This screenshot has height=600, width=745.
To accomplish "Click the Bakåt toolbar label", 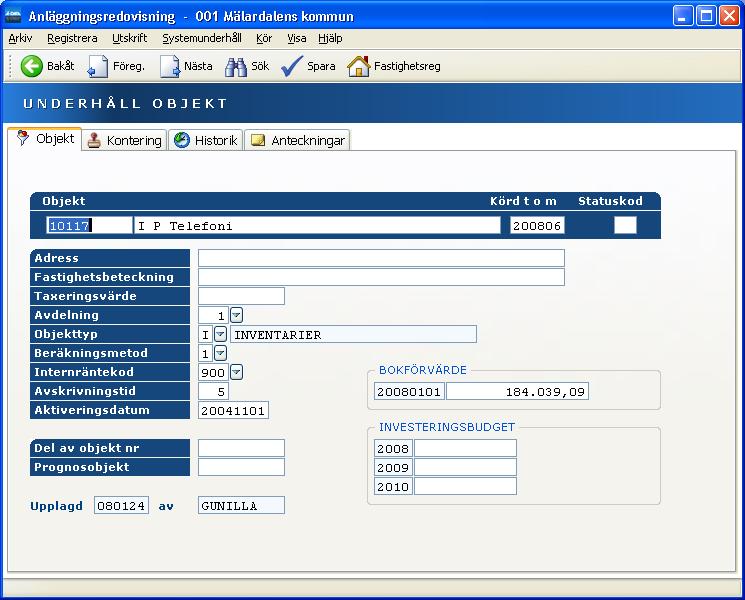I will (x=60, y=66).
